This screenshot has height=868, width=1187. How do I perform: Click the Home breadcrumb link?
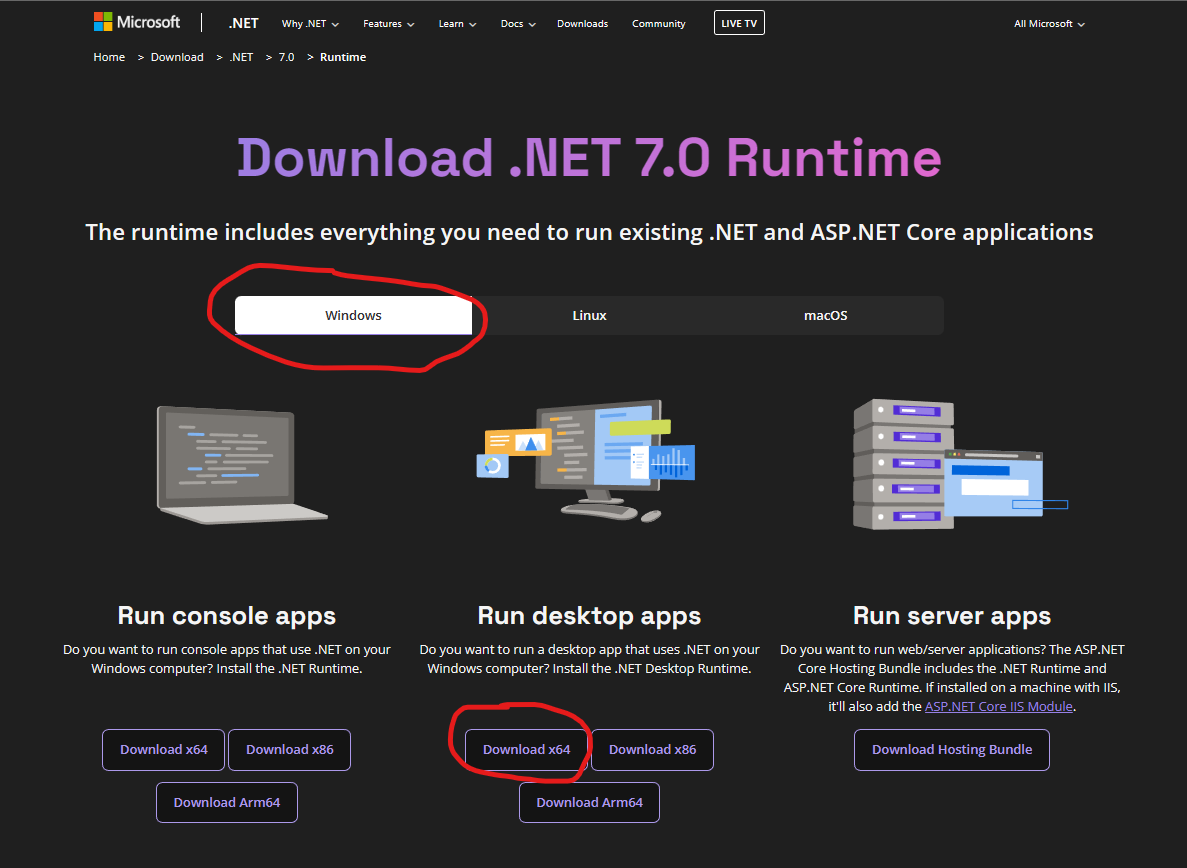click(x=109, y=57)
